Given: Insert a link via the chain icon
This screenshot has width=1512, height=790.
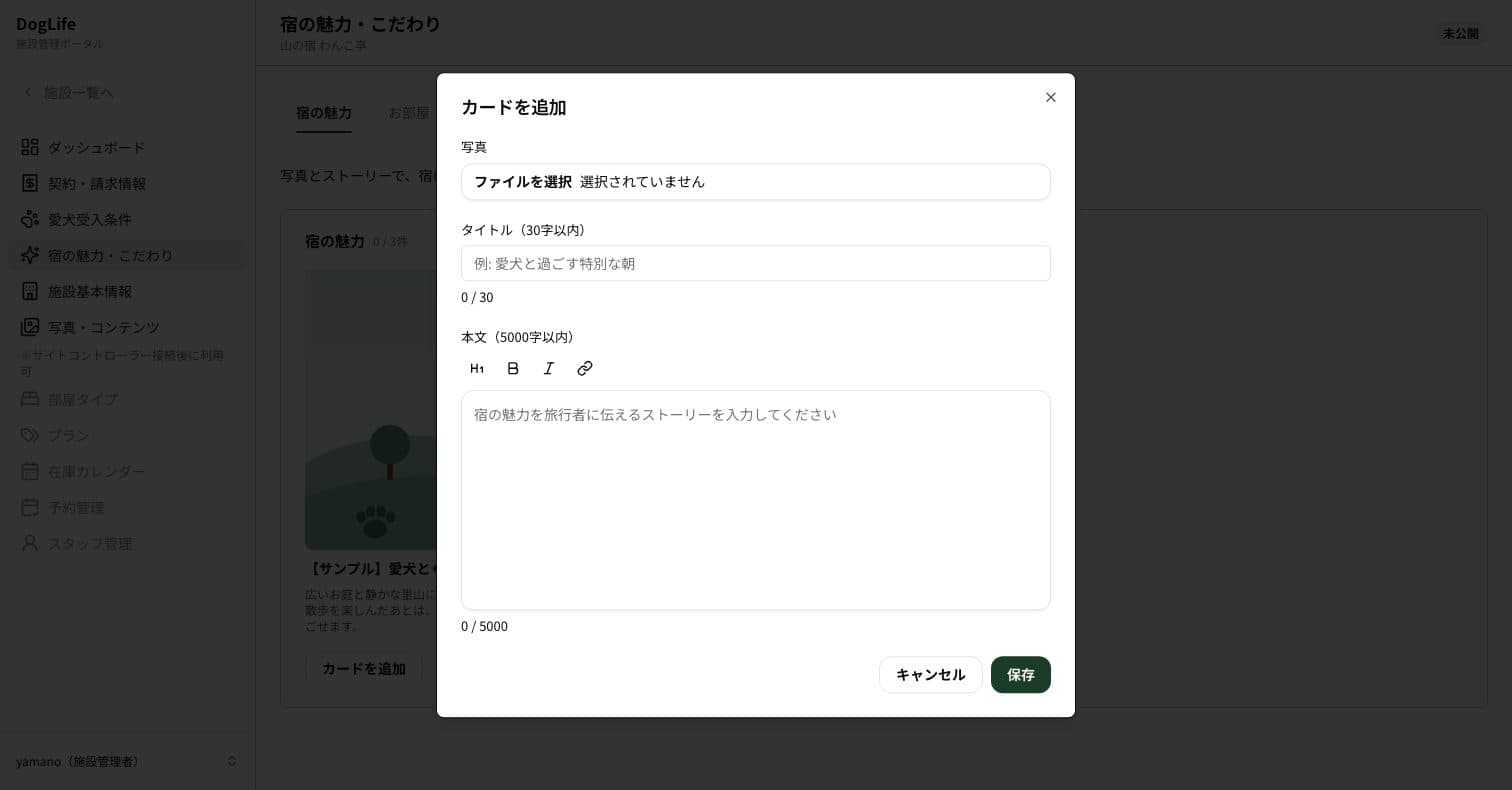Looking at the screenshot, I should pyautogui.click(x=585, y=368).
